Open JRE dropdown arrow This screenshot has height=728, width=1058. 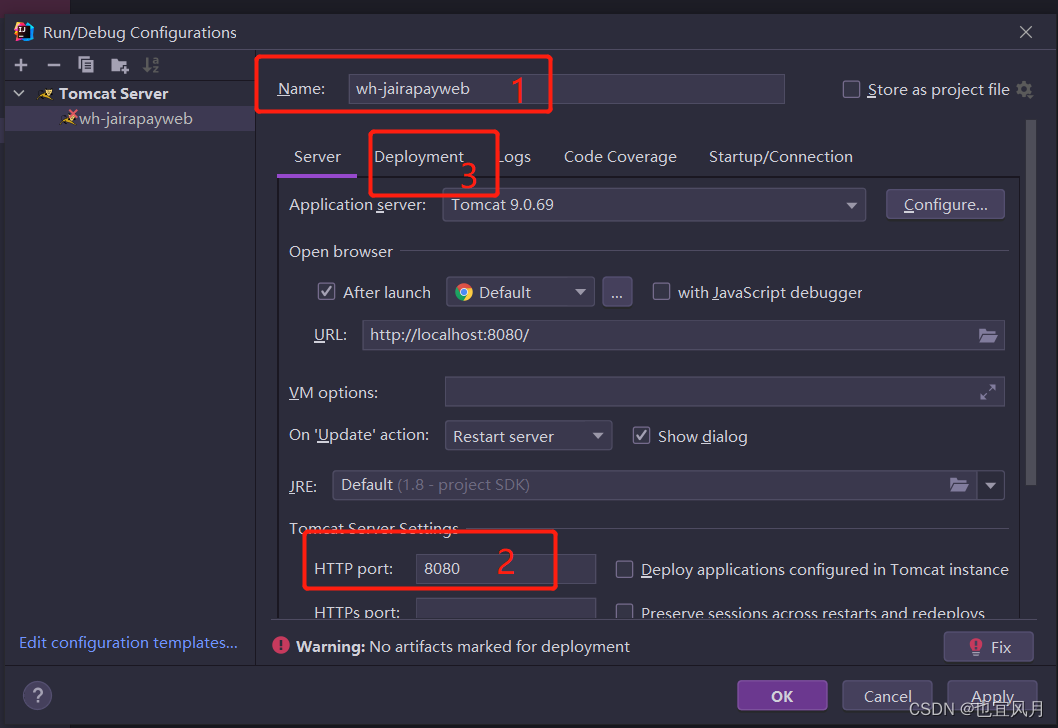[991, 485]
